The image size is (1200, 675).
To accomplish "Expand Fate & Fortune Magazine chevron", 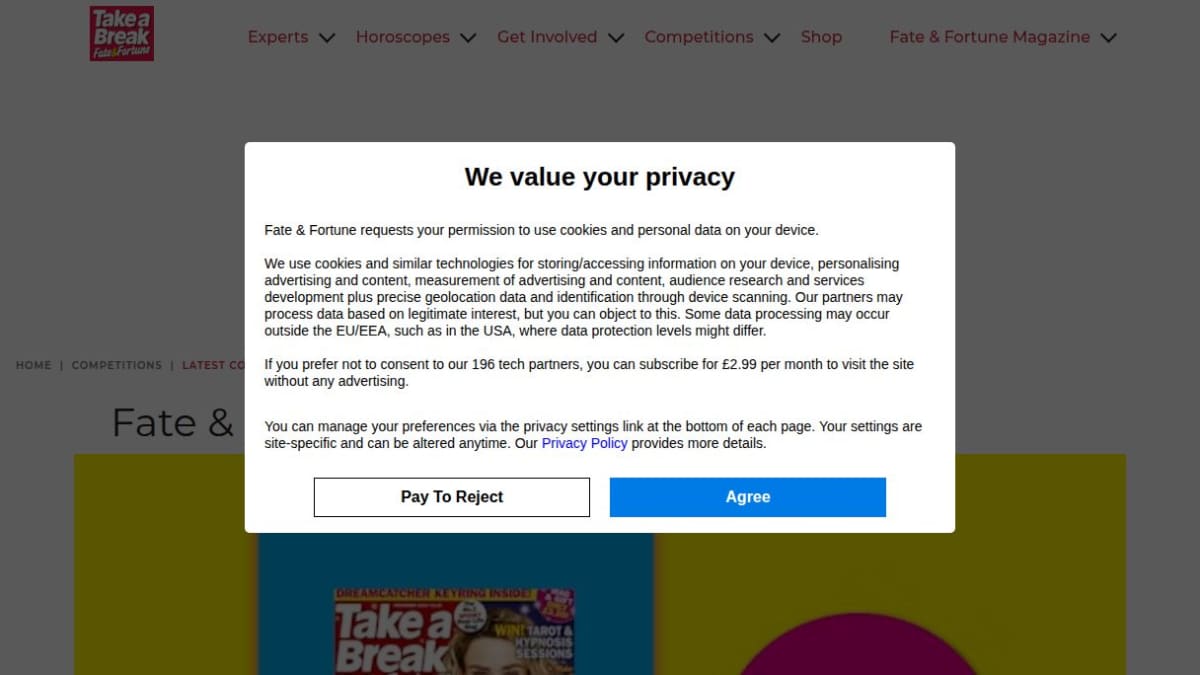I will (1108, 38).
